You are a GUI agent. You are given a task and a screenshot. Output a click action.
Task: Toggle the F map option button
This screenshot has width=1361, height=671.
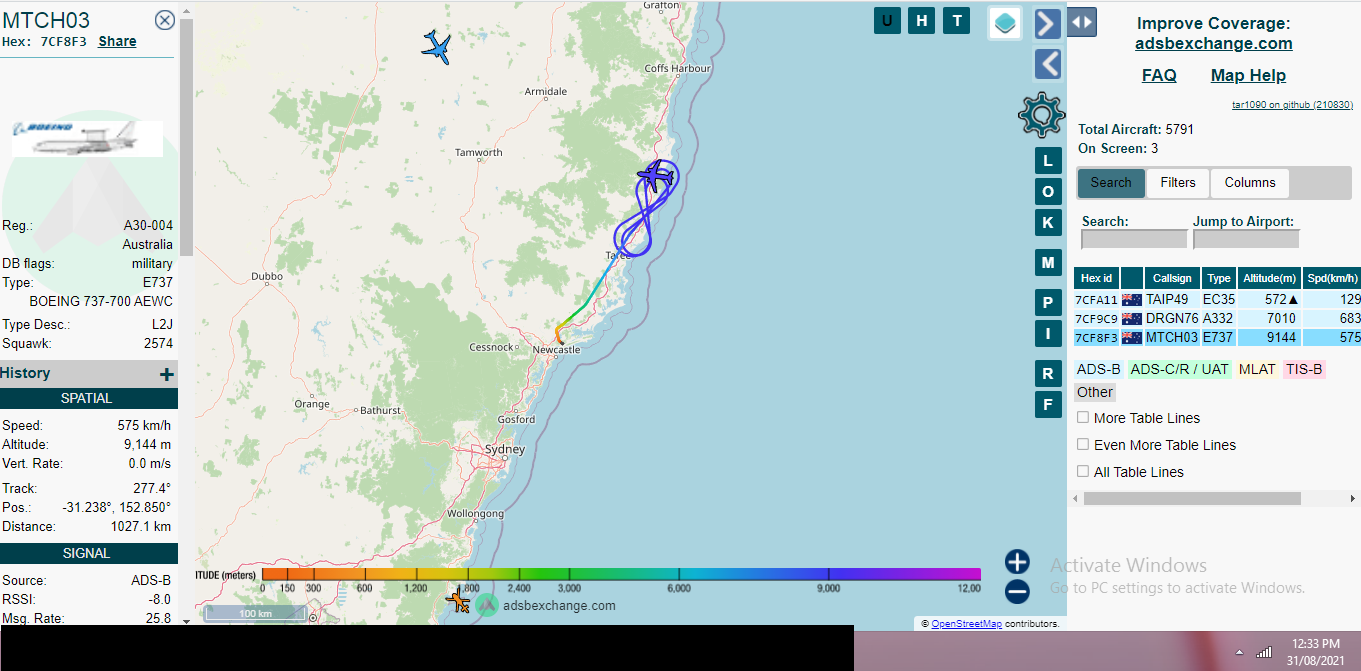(1048, 404)
